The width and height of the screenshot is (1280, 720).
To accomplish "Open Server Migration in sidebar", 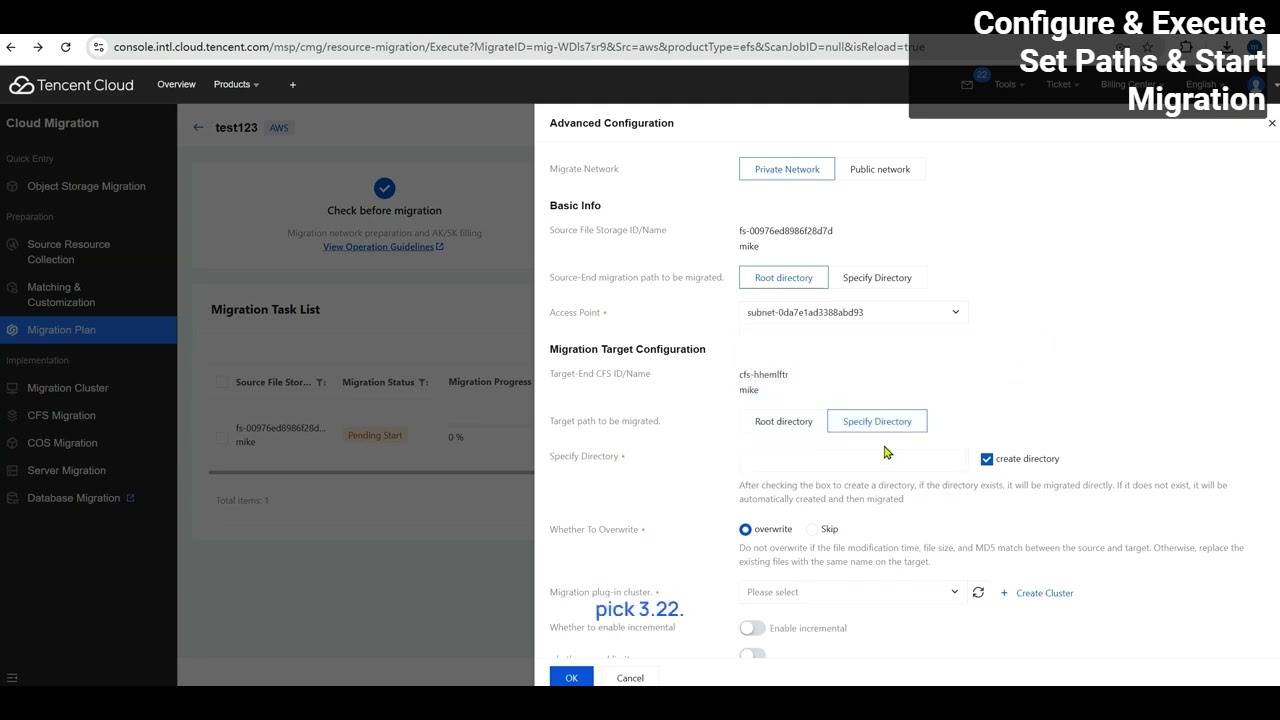I will click(66, 470).
